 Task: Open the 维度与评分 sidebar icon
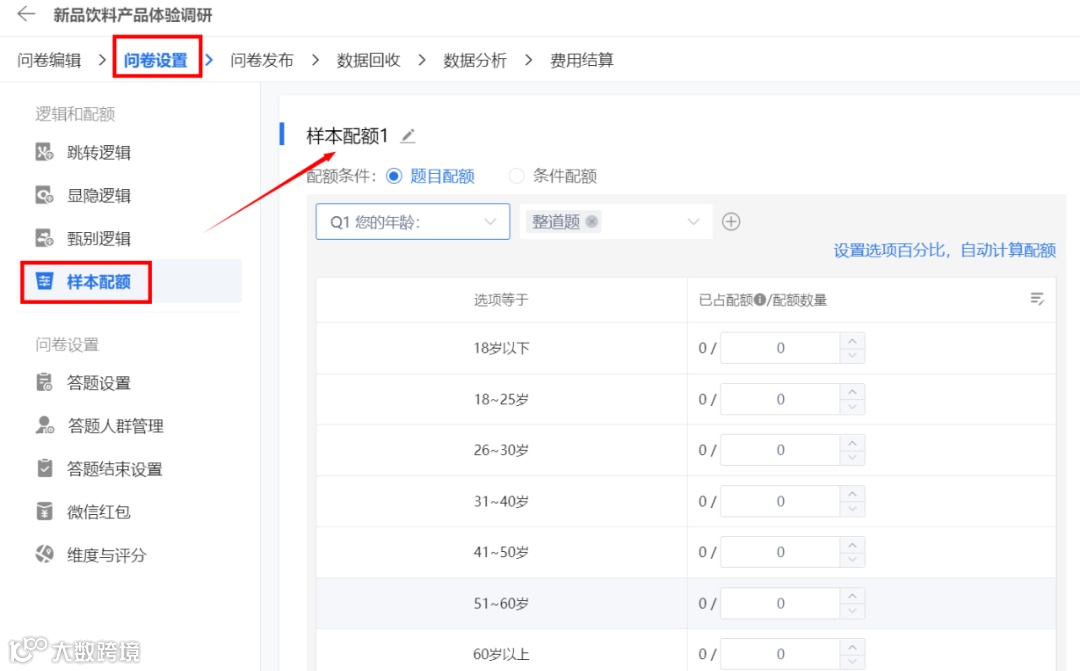pos(44,554)
